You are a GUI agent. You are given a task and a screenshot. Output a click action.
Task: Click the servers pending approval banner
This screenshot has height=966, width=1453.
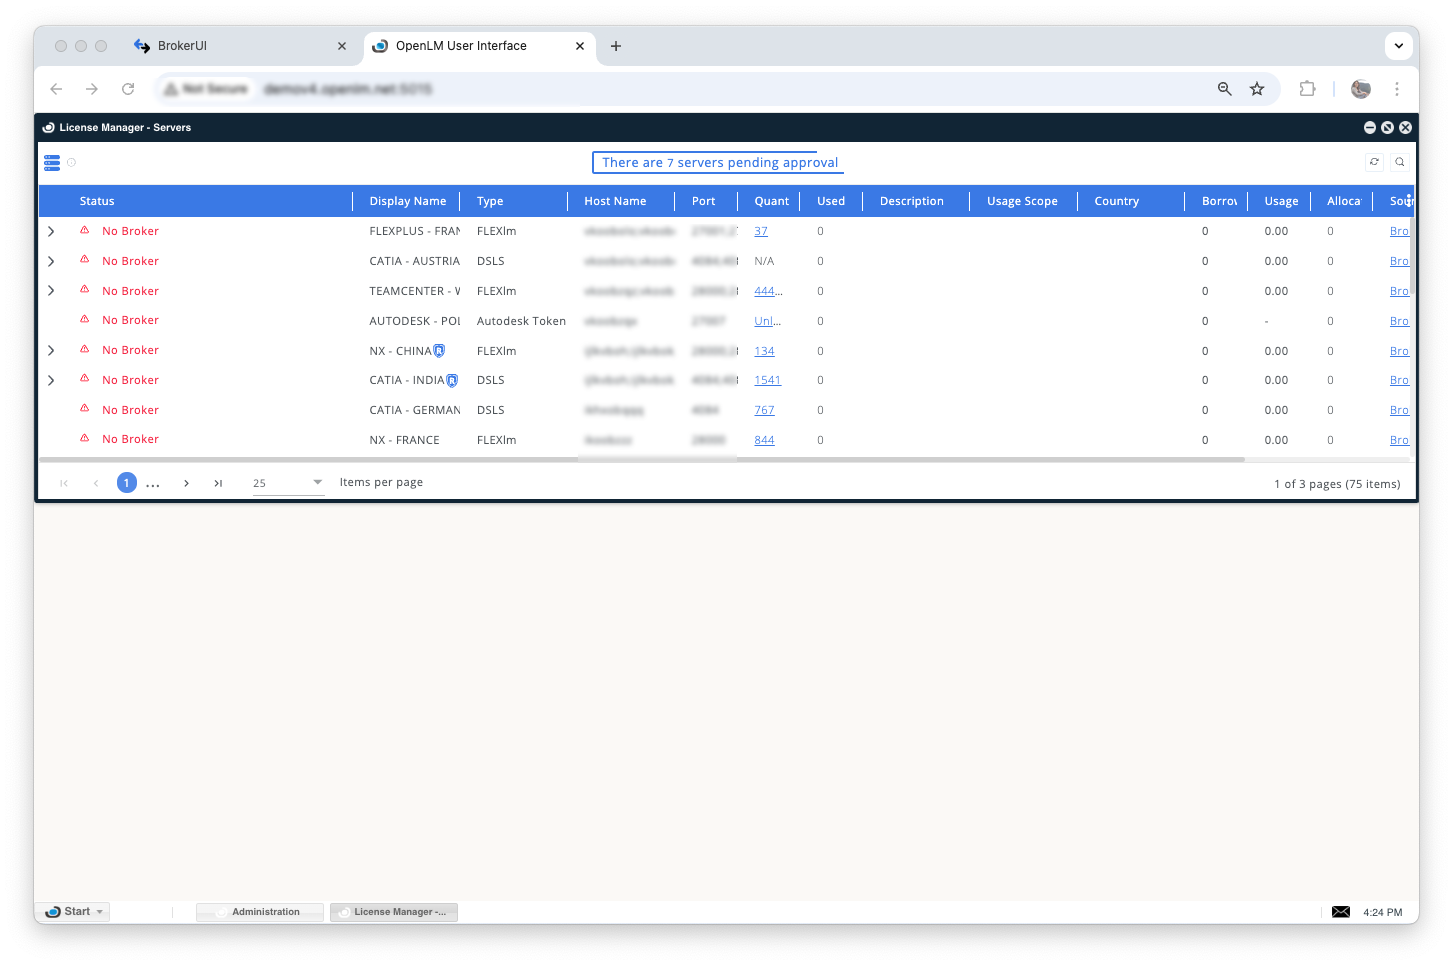tap(719, 163)
